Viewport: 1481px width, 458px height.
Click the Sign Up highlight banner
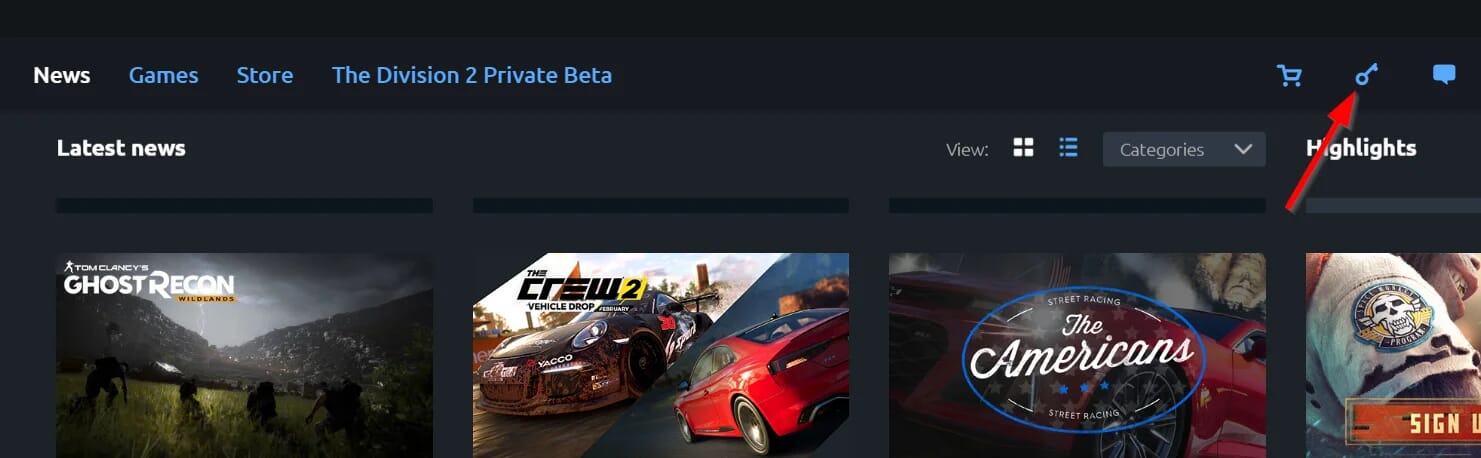[1414, 422]
